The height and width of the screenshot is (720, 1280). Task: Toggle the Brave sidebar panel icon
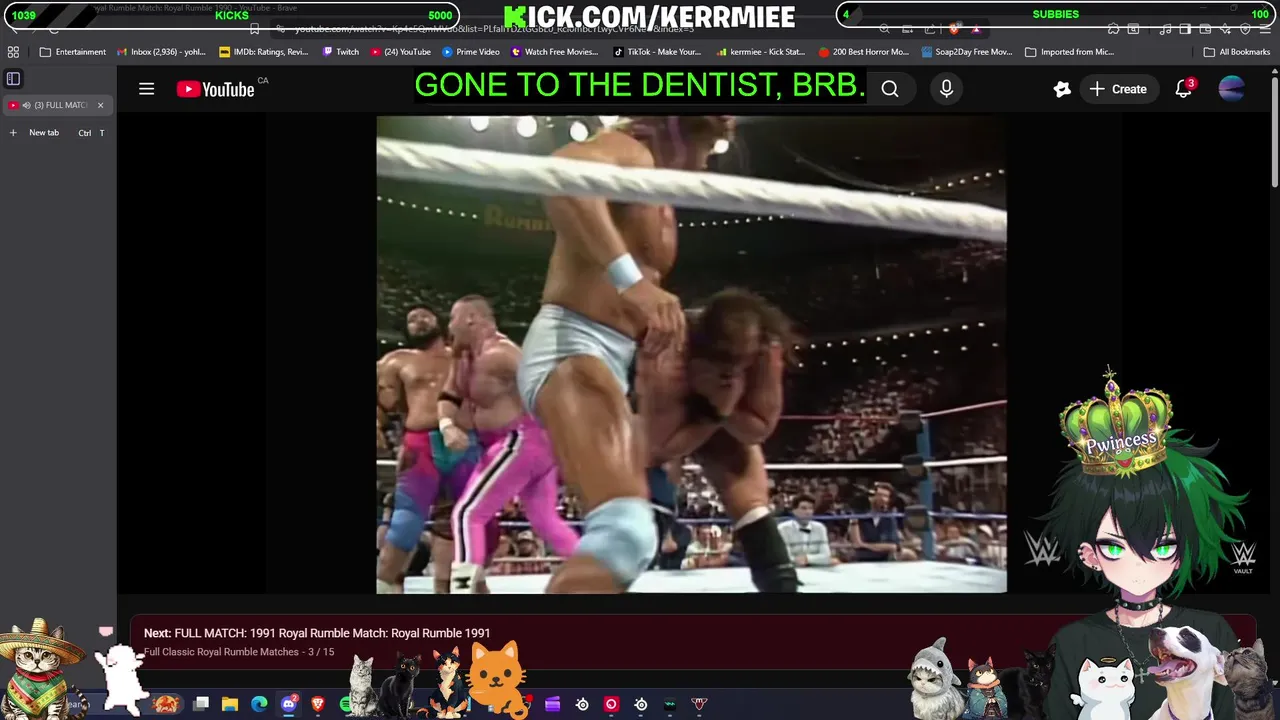coord(1184,29)
